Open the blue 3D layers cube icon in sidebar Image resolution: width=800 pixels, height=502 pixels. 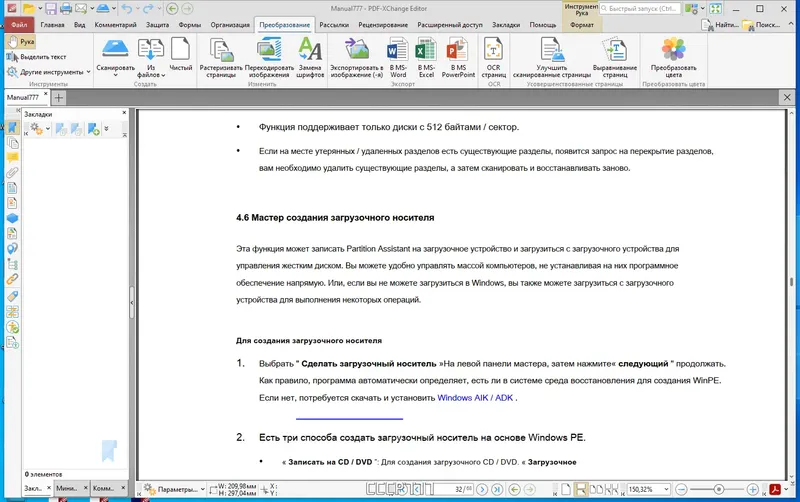(12, 218)
